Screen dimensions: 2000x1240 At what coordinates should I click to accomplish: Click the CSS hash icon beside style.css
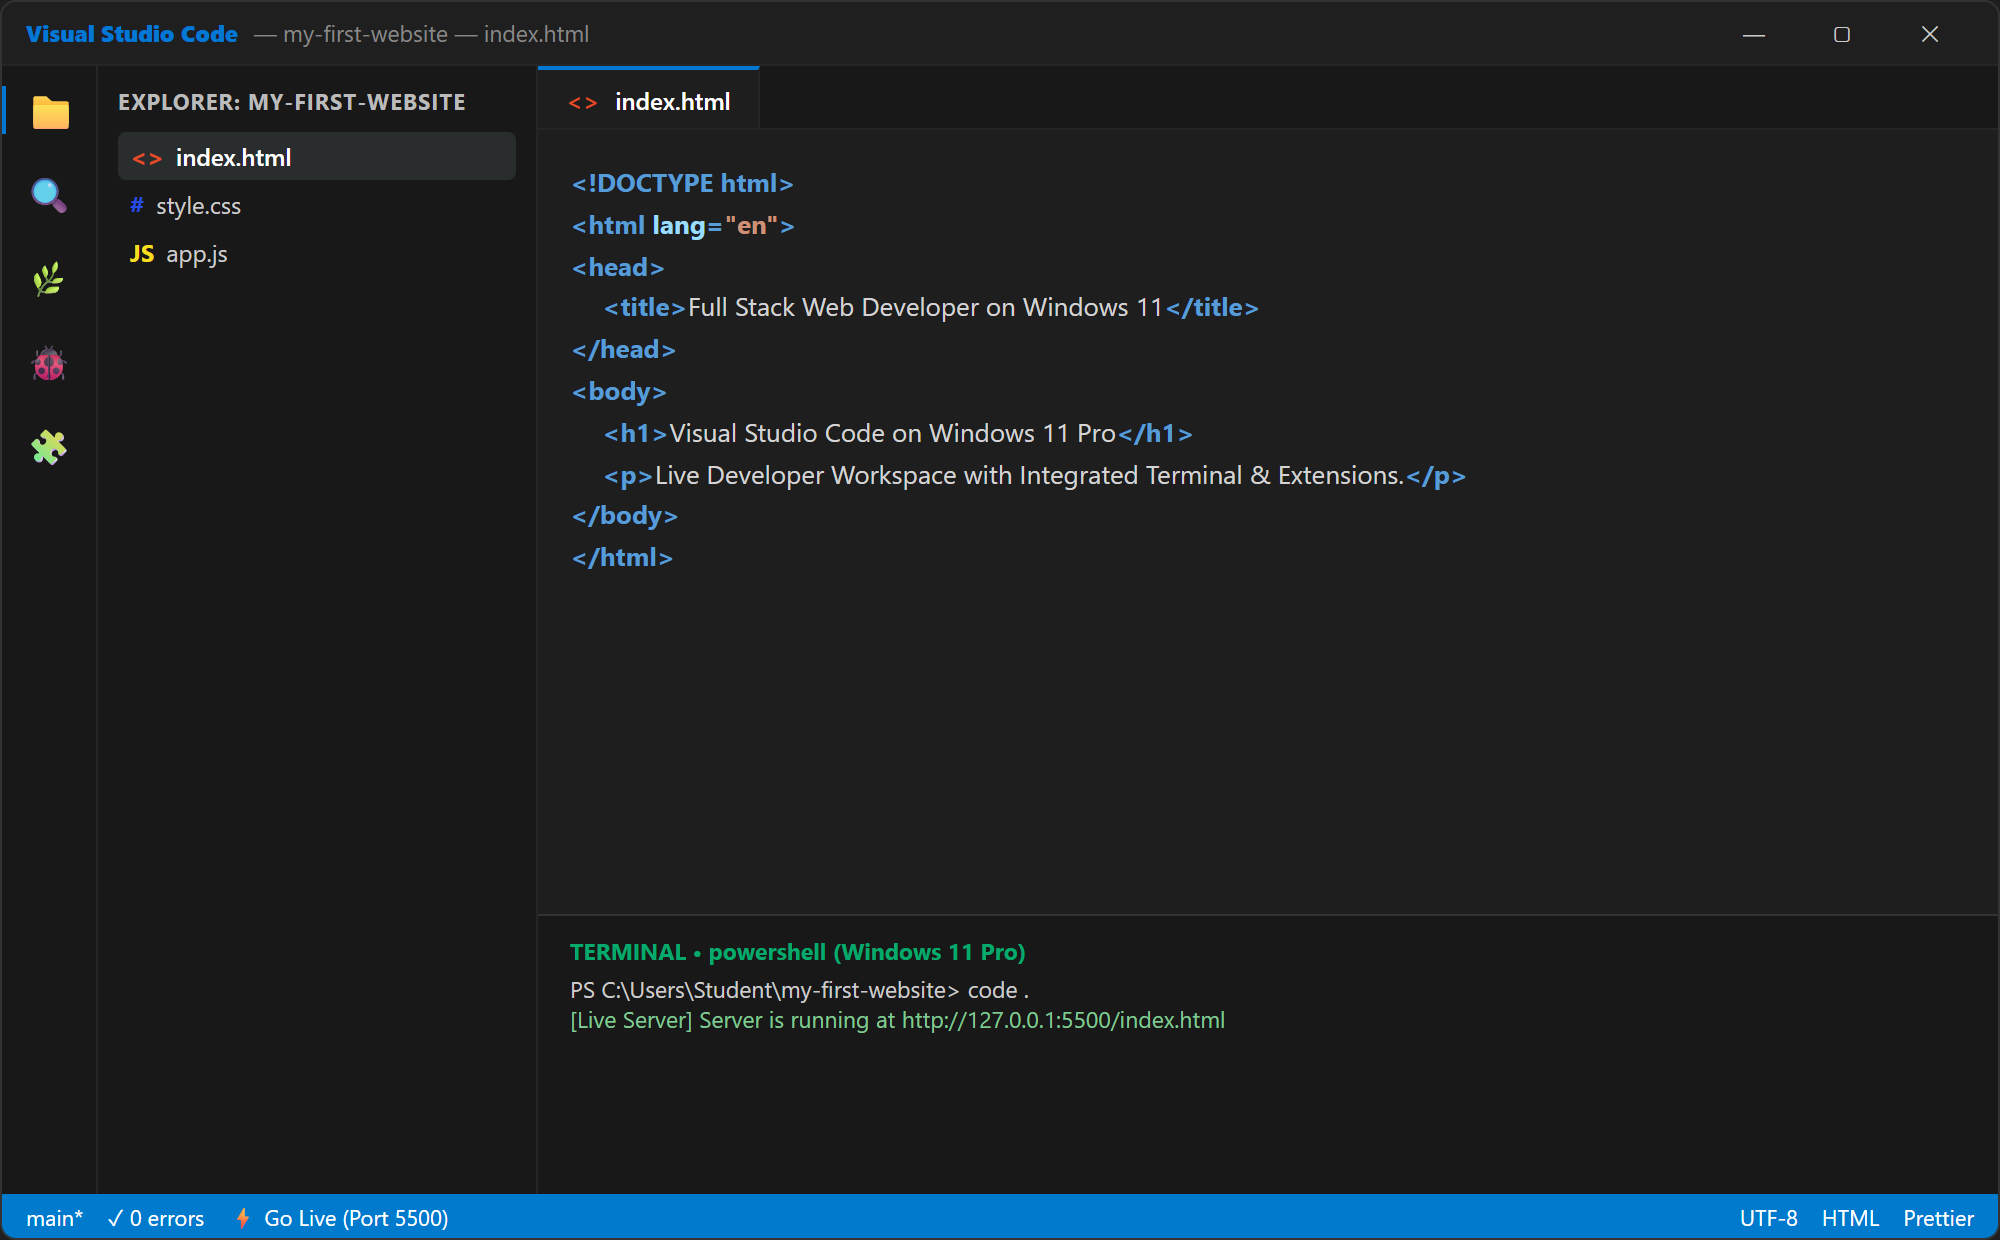point(137,205)
